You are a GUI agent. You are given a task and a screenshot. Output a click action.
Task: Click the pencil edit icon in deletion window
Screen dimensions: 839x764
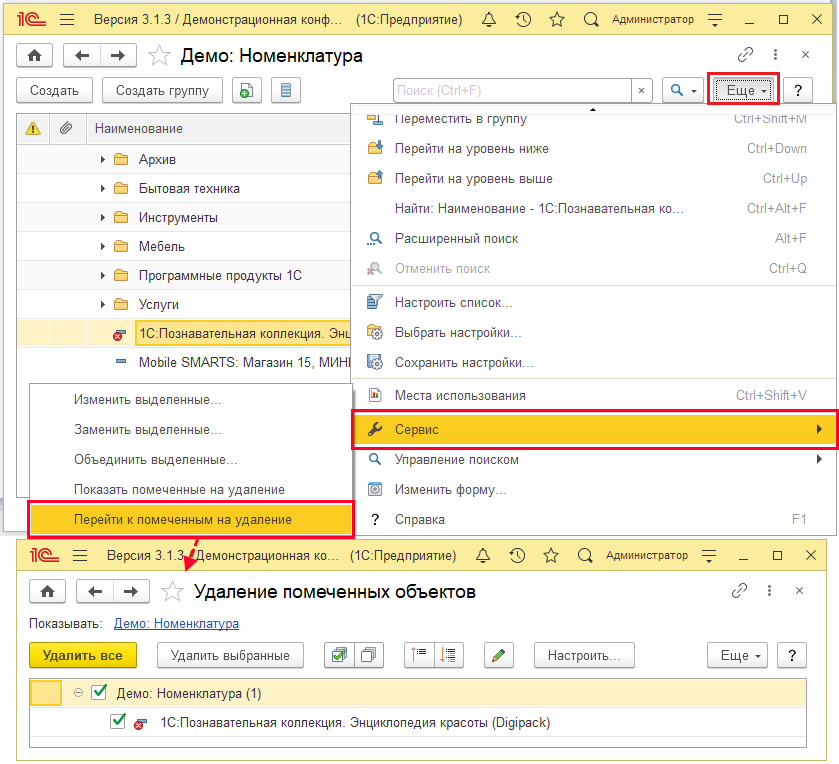tap(499, 655)
